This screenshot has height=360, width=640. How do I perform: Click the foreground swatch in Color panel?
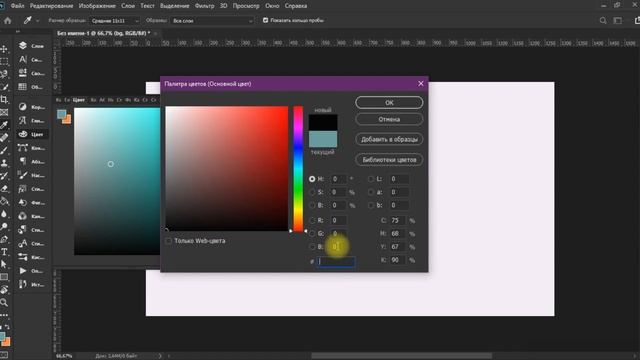coord(61,114)
